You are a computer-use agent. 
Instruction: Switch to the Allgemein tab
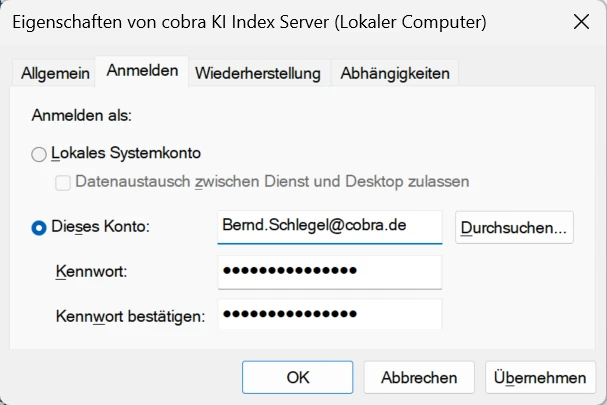55,73
